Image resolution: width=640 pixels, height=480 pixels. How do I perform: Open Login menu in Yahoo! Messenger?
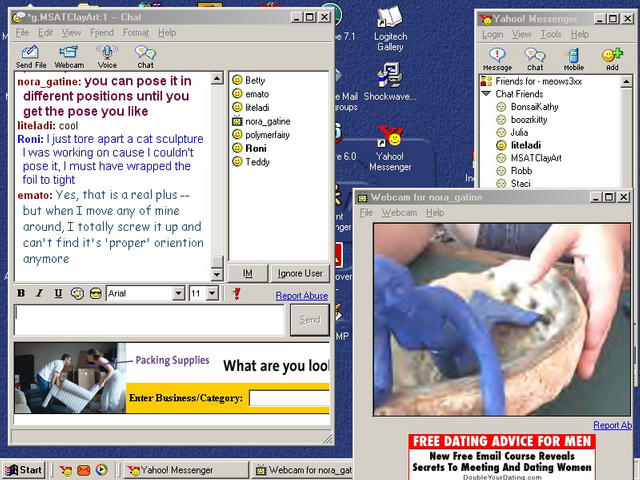(x=492, y=34)
